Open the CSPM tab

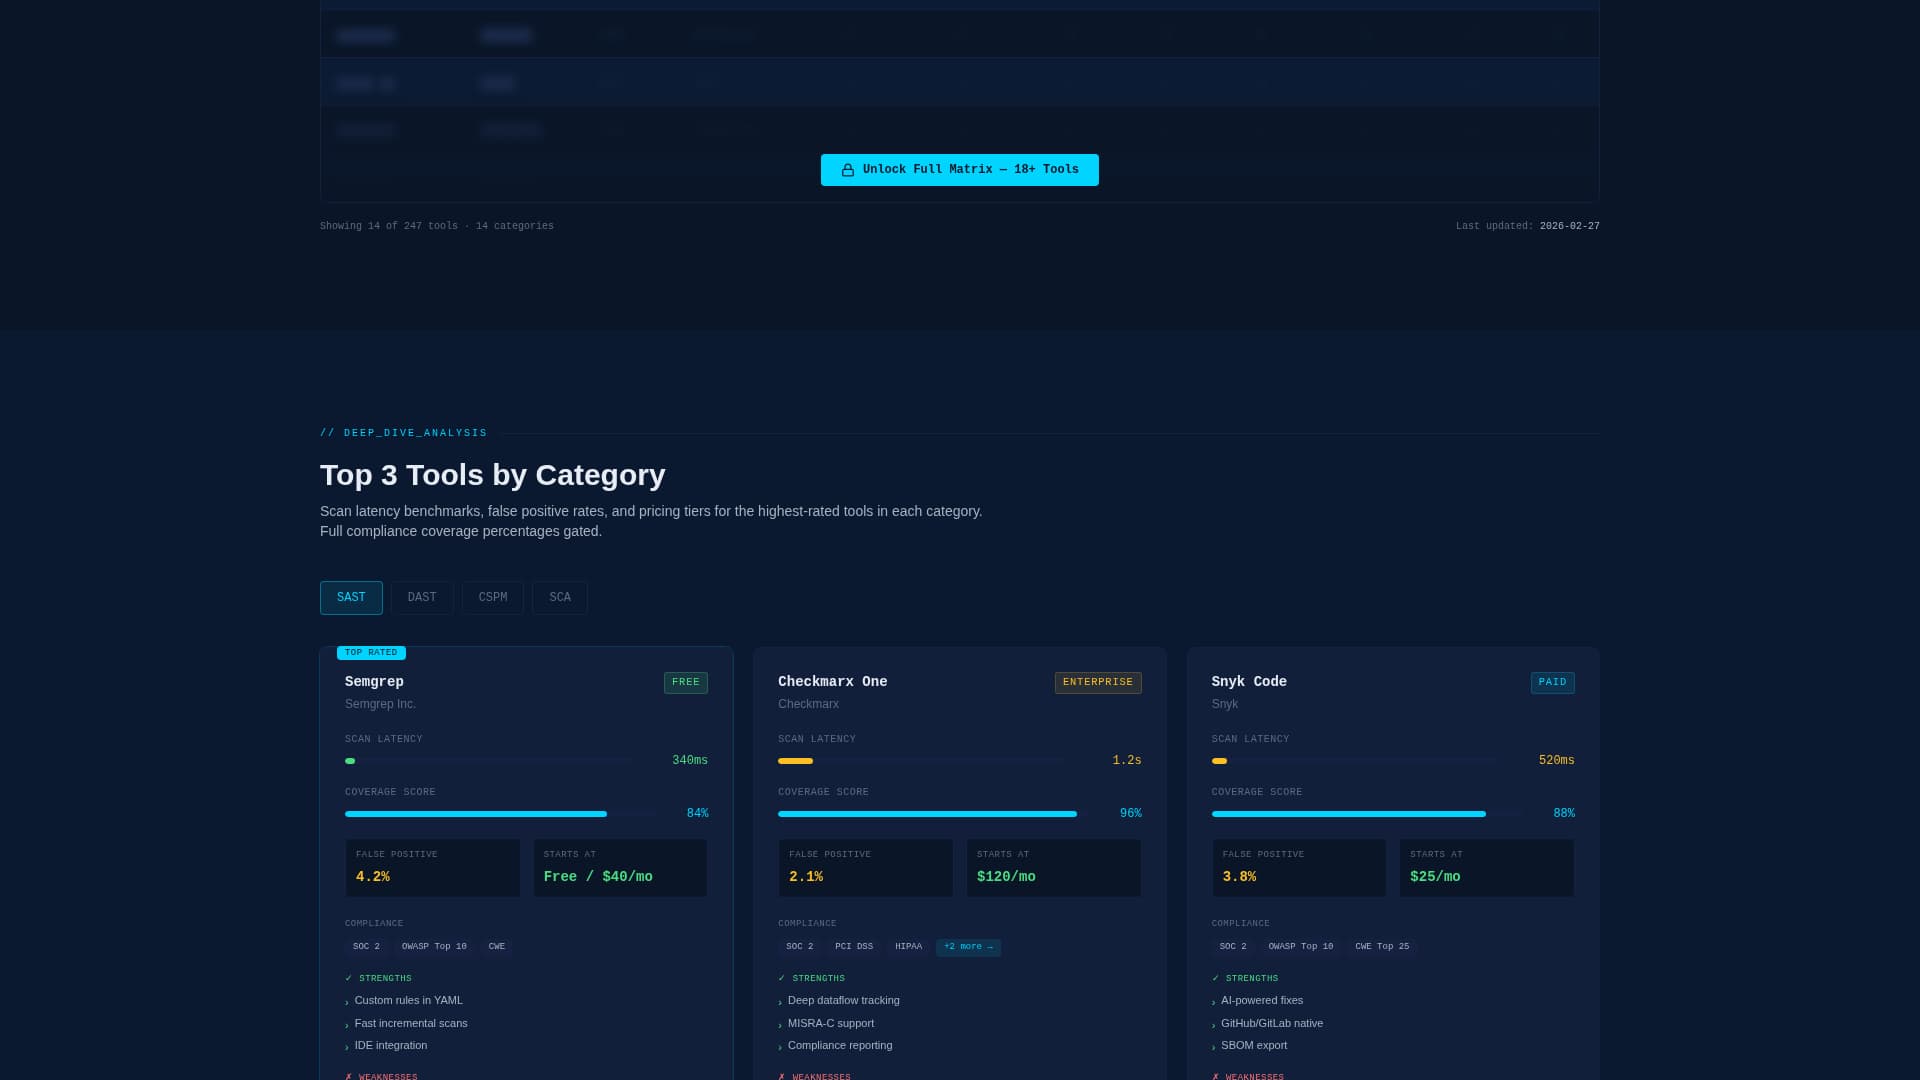(493, 598)
